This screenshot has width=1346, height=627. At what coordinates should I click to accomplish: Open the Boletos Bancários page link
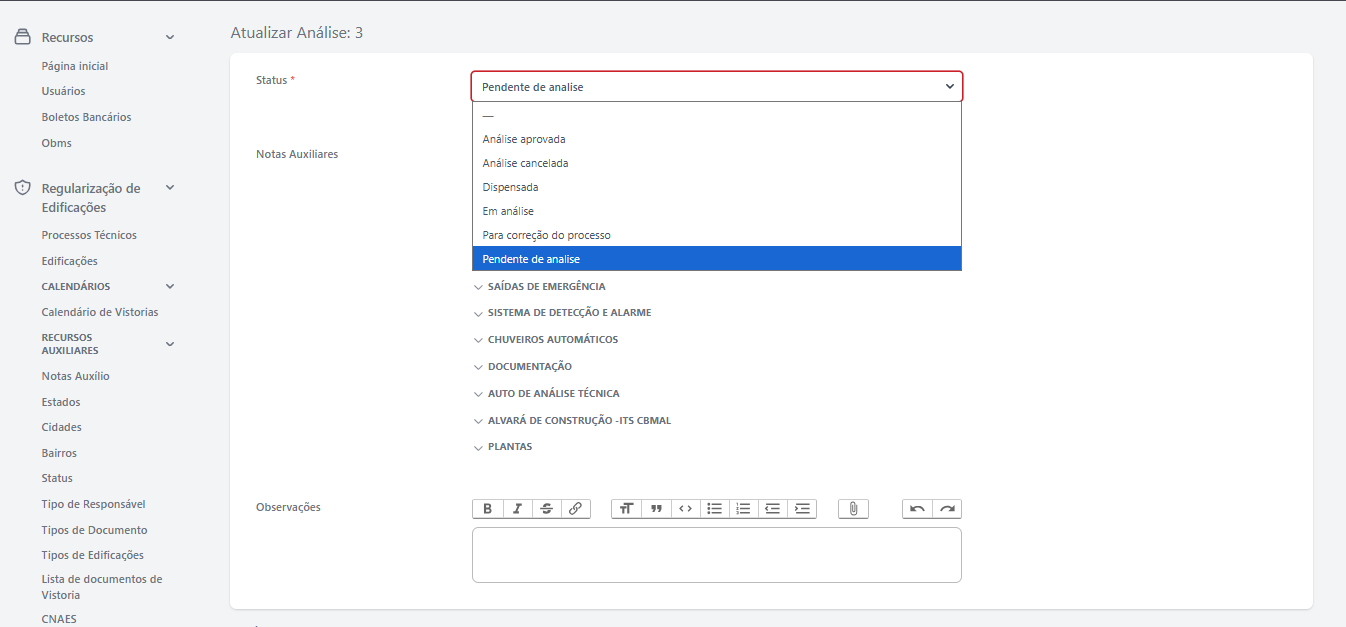point(86,117)
